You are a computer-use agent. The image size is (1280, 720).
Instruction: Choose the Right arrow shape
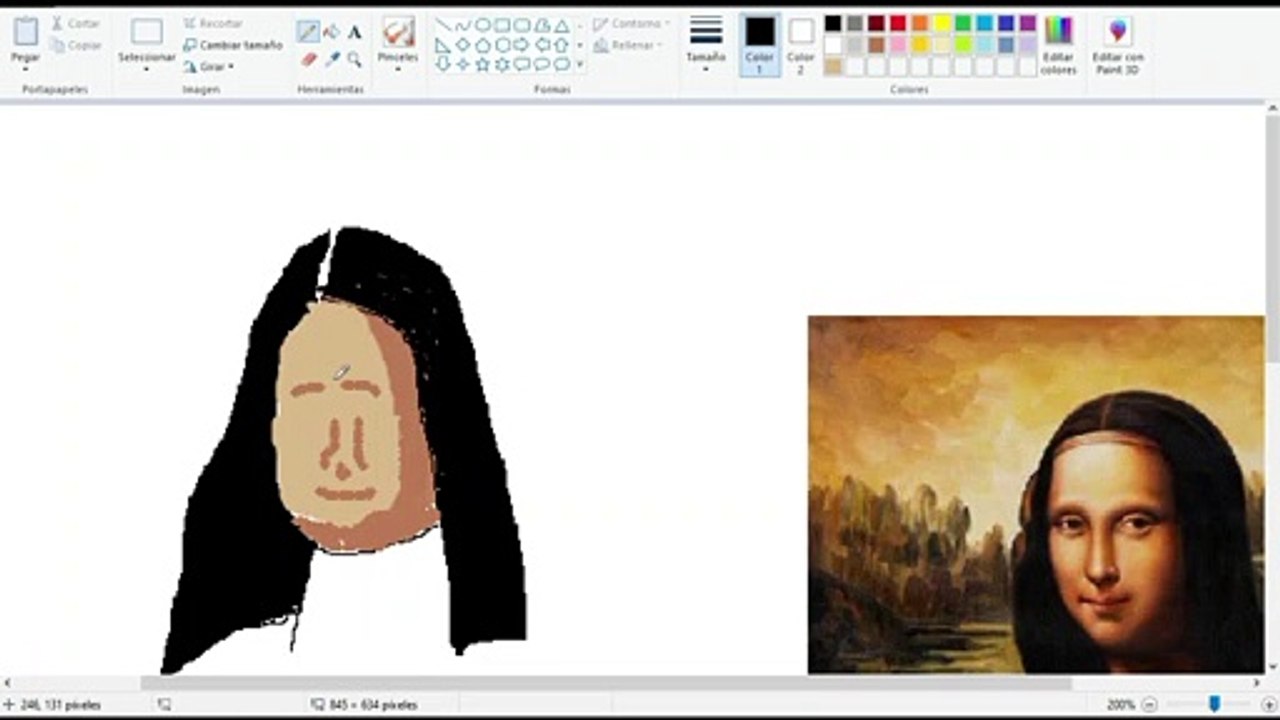pos(522,45)
